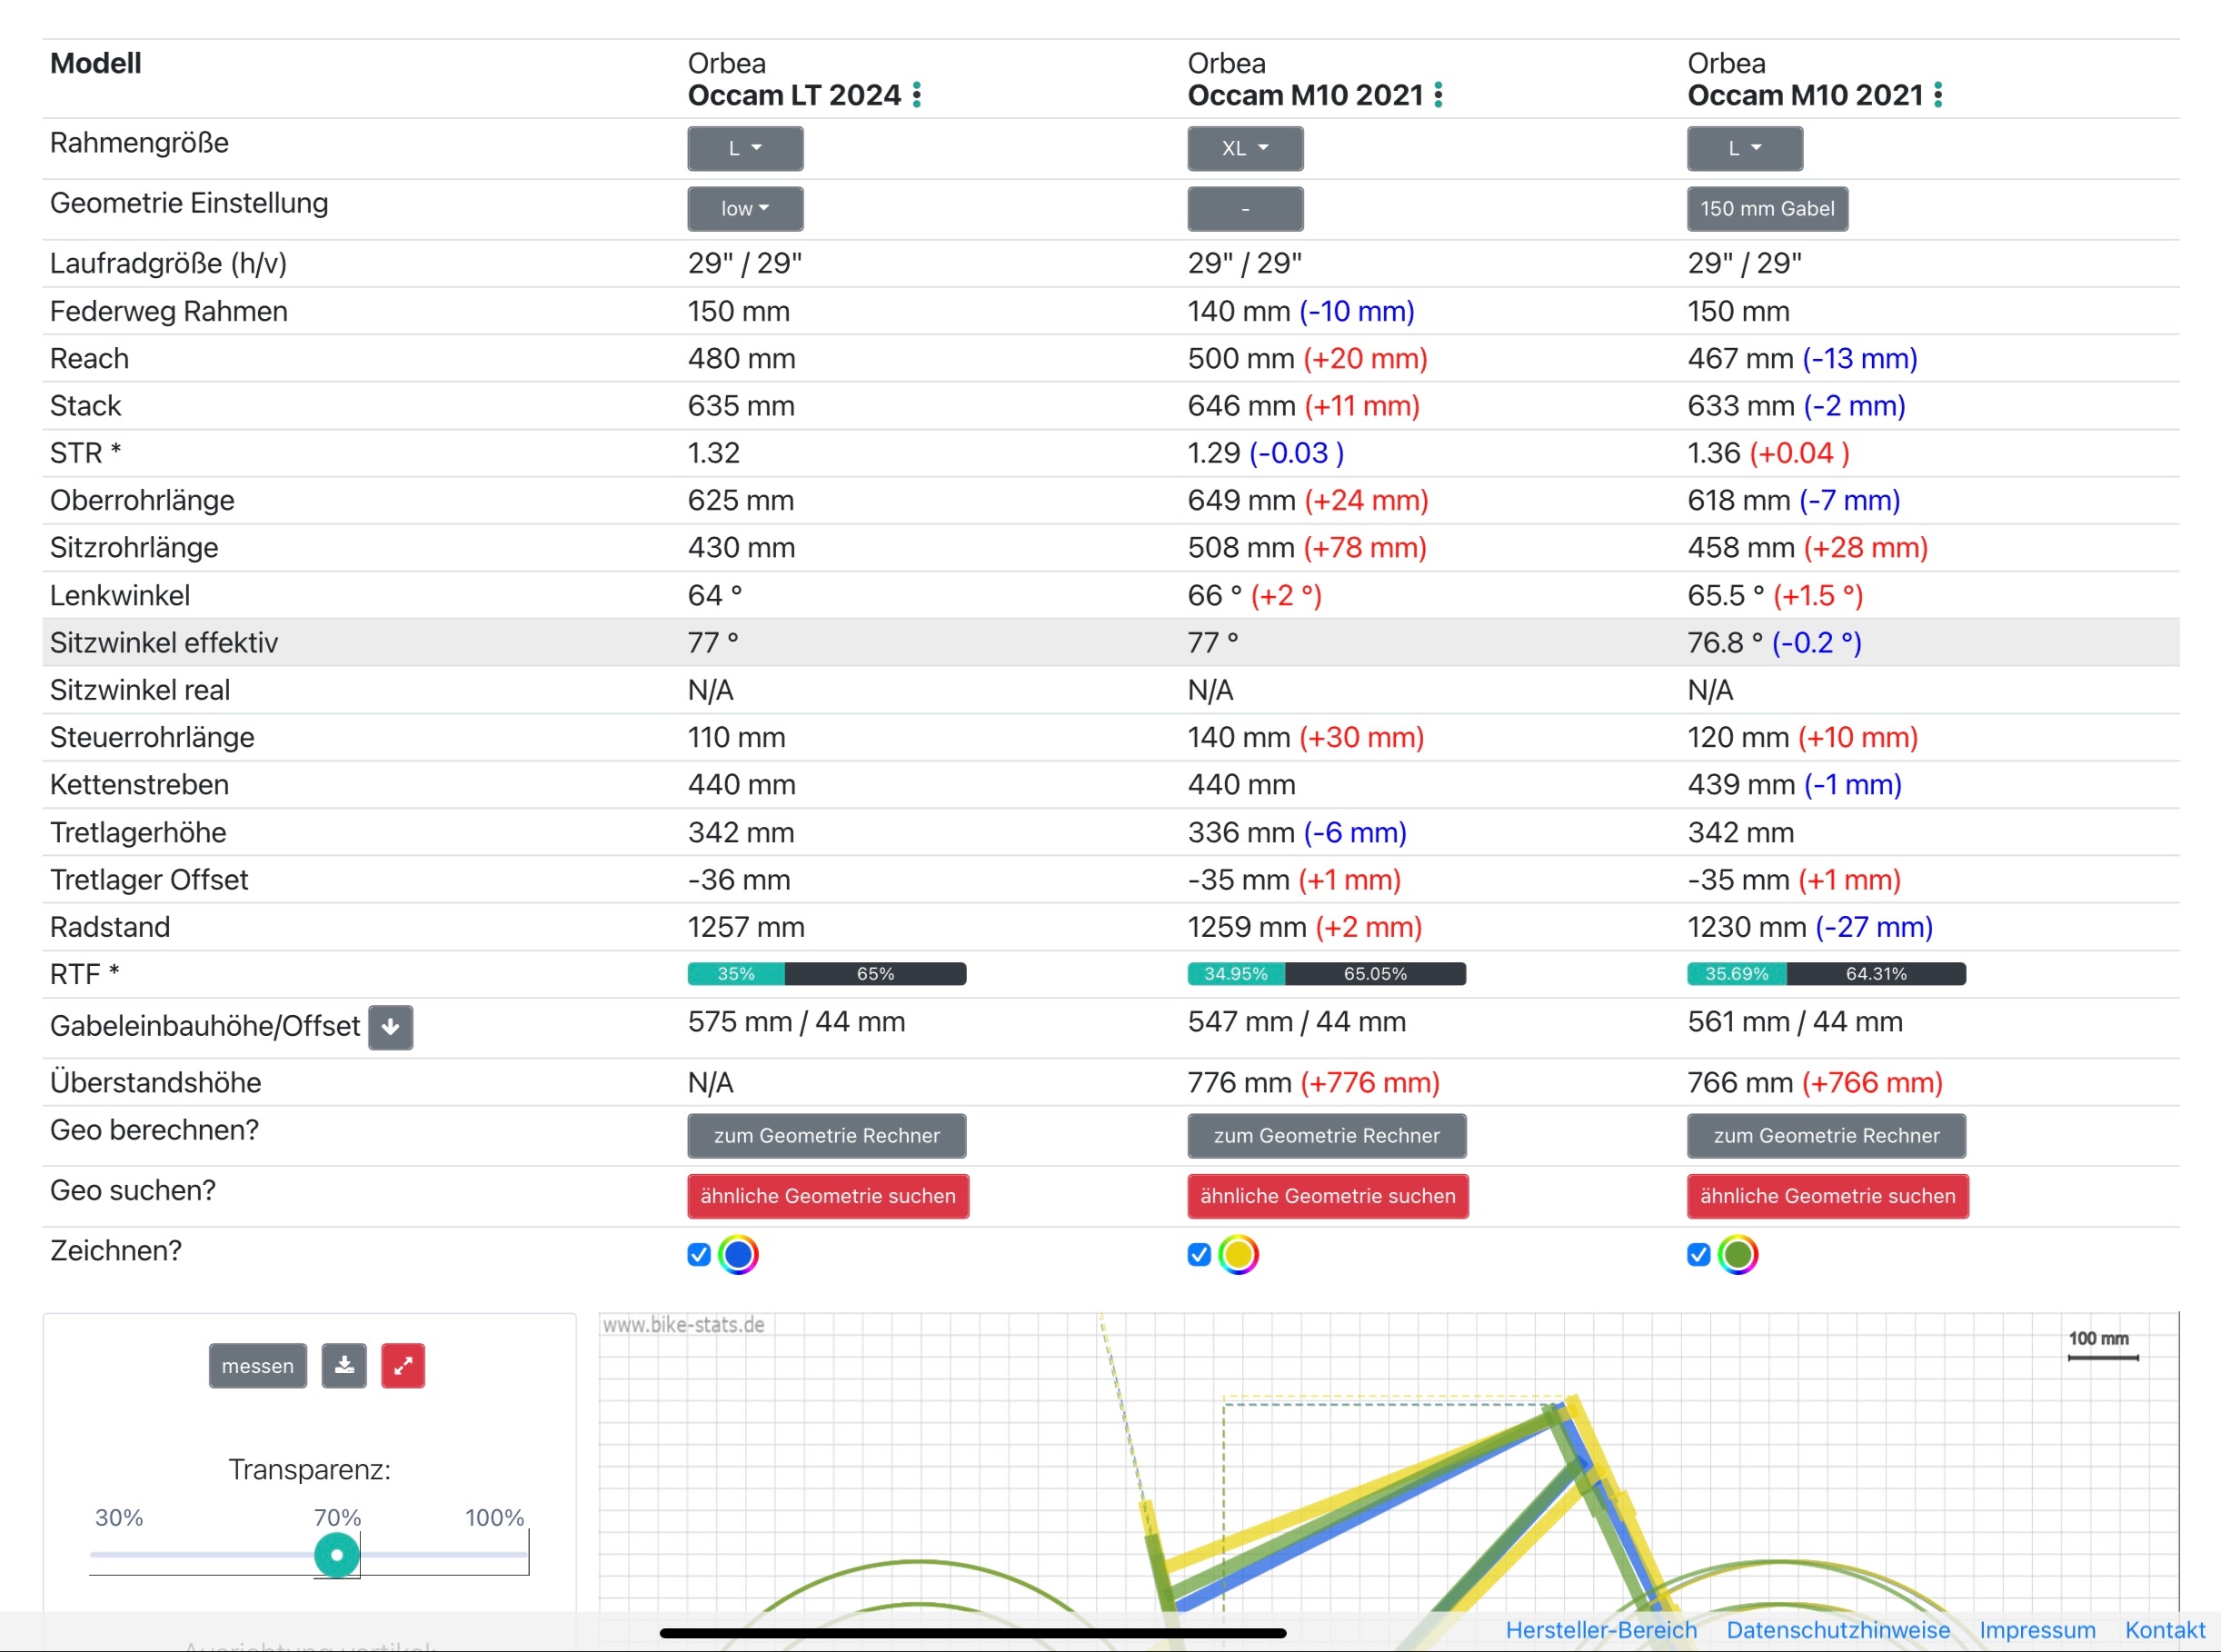This screenshot has height=1652, width=2221.
Task: Toggle Zeichnen checkbox of the yellow bike
Action: [x=1199, y=1254]
